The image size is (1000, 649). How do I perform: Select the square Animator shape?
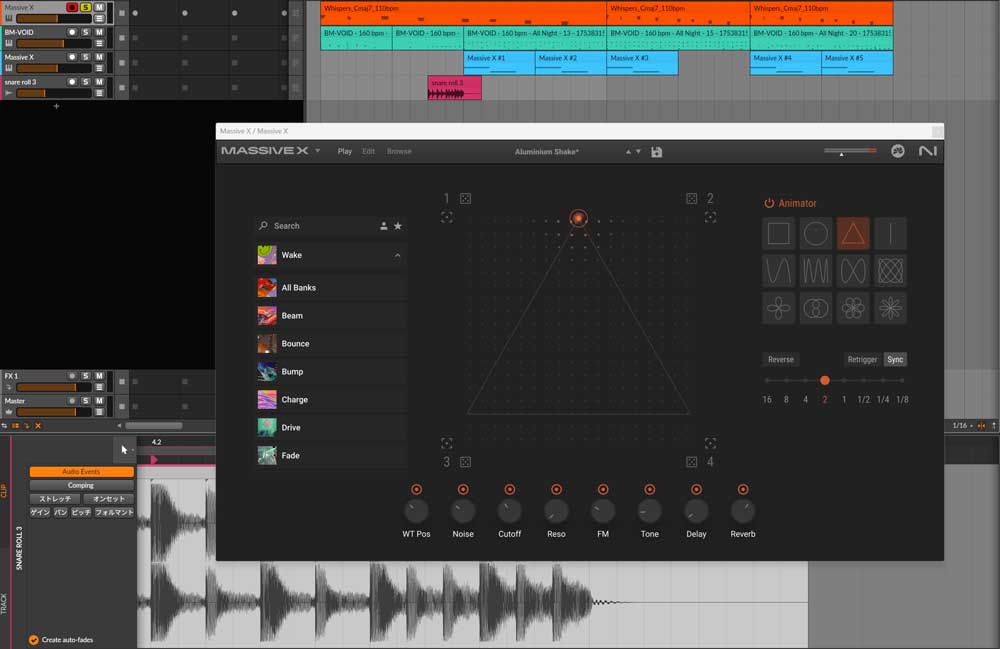click(778, 234)
